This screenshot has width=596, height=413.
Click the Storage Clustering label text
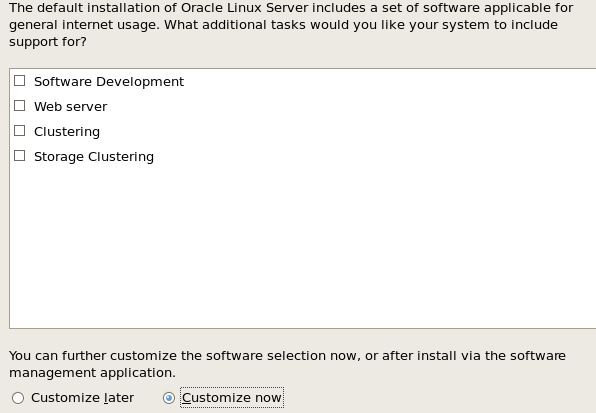pyautogui.click(x=94, y=157)
